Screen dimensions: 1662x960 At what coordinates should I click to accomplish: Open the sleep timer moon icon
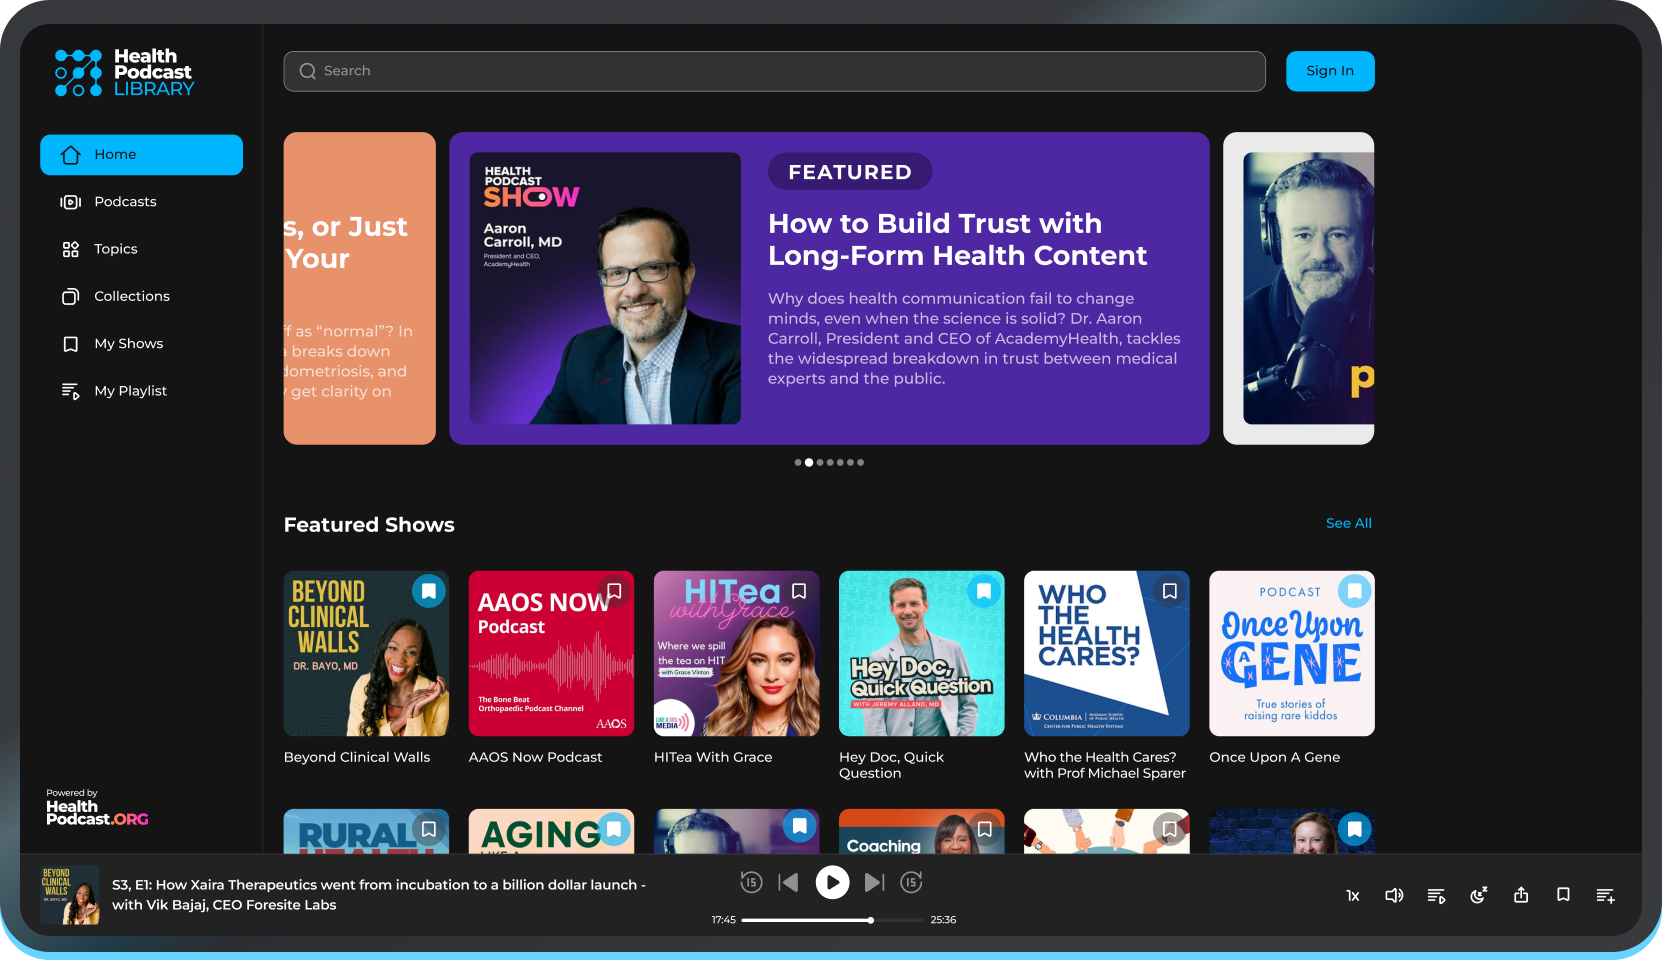1479,895
